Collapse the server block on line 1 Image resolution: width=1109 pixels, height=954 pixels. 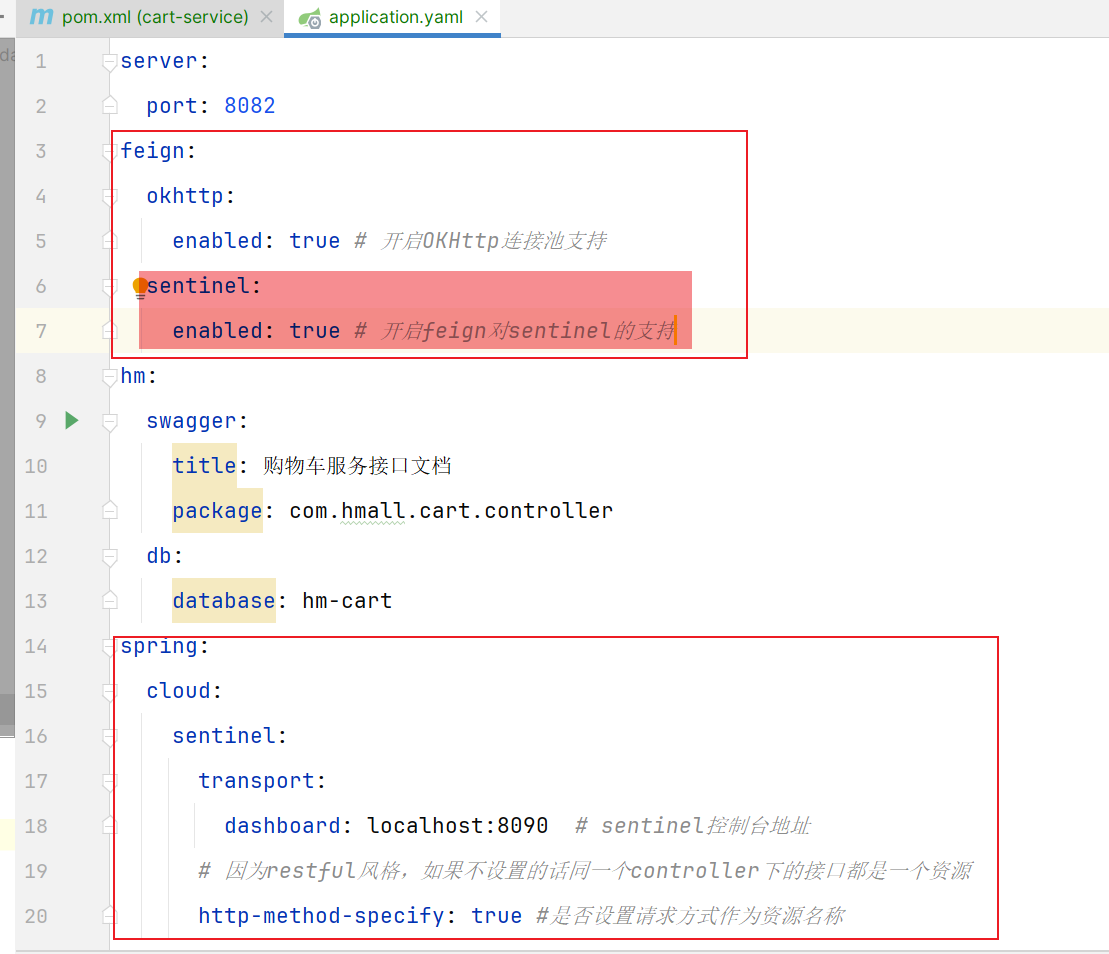[110, 62]
